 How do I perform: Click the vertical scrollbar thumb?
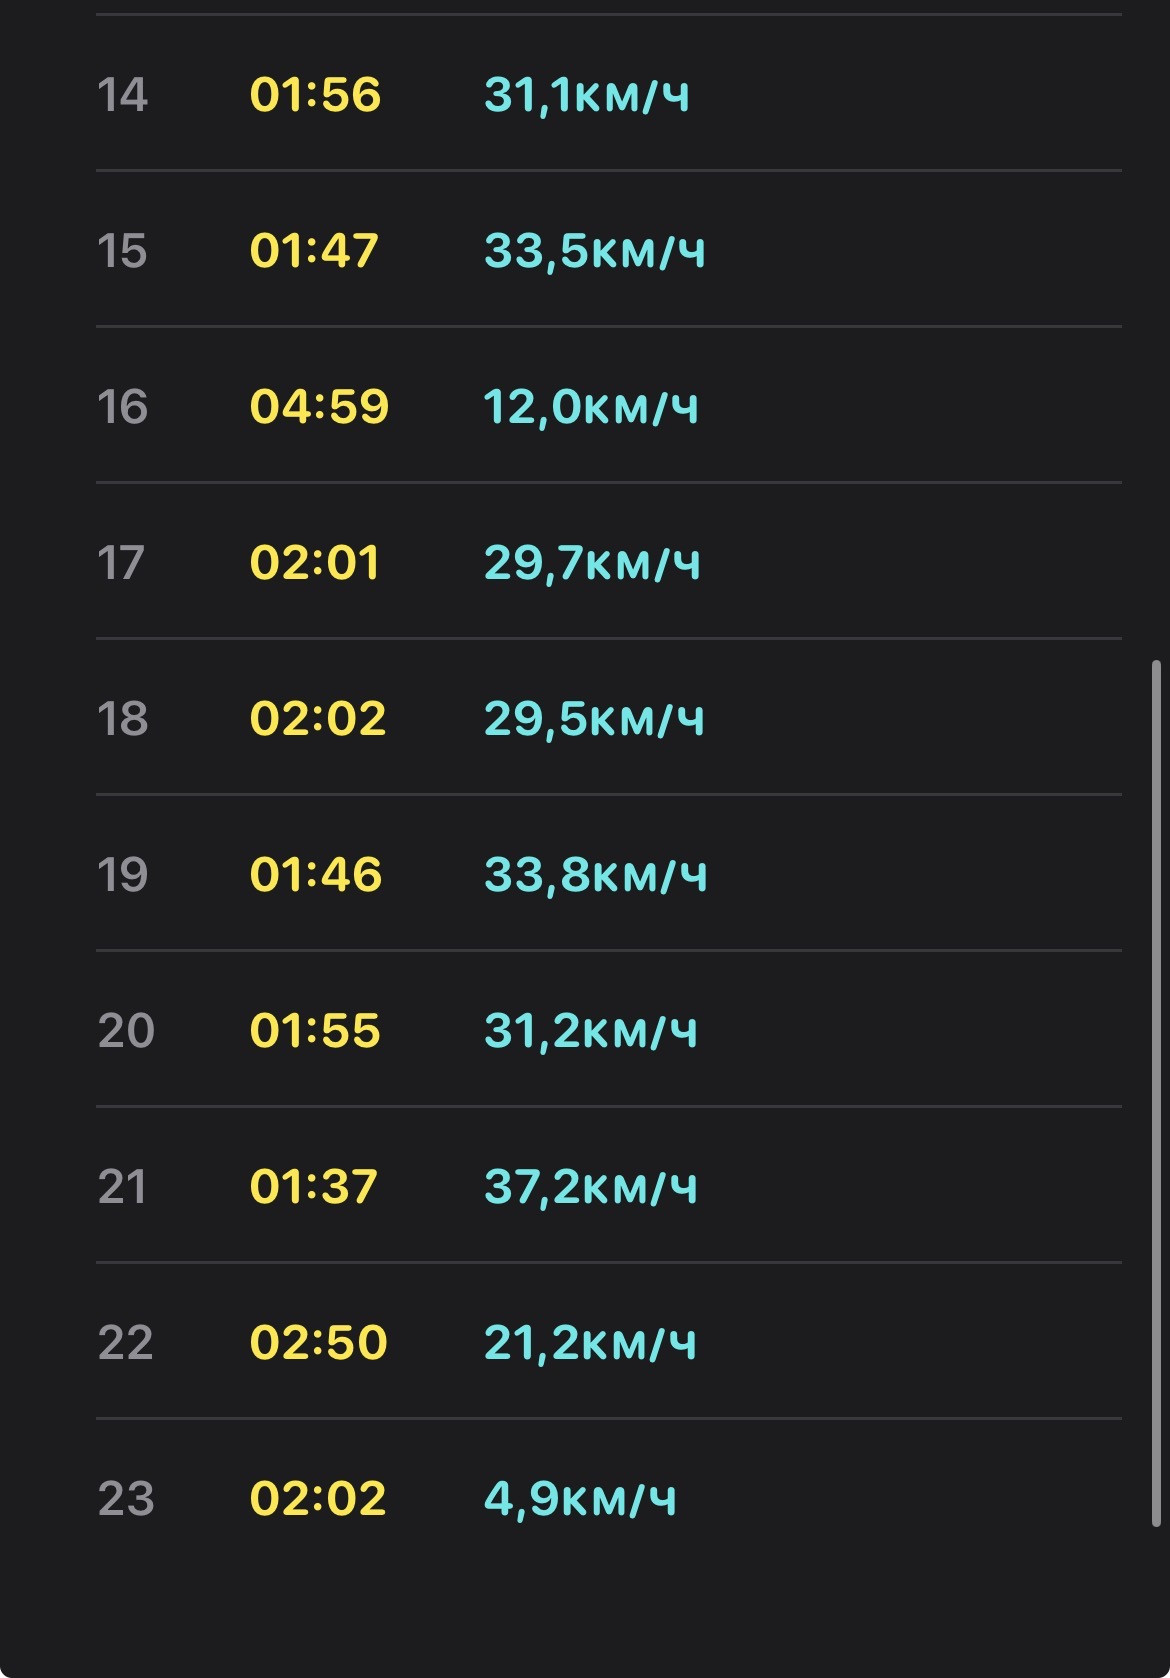[1157, 1093]
